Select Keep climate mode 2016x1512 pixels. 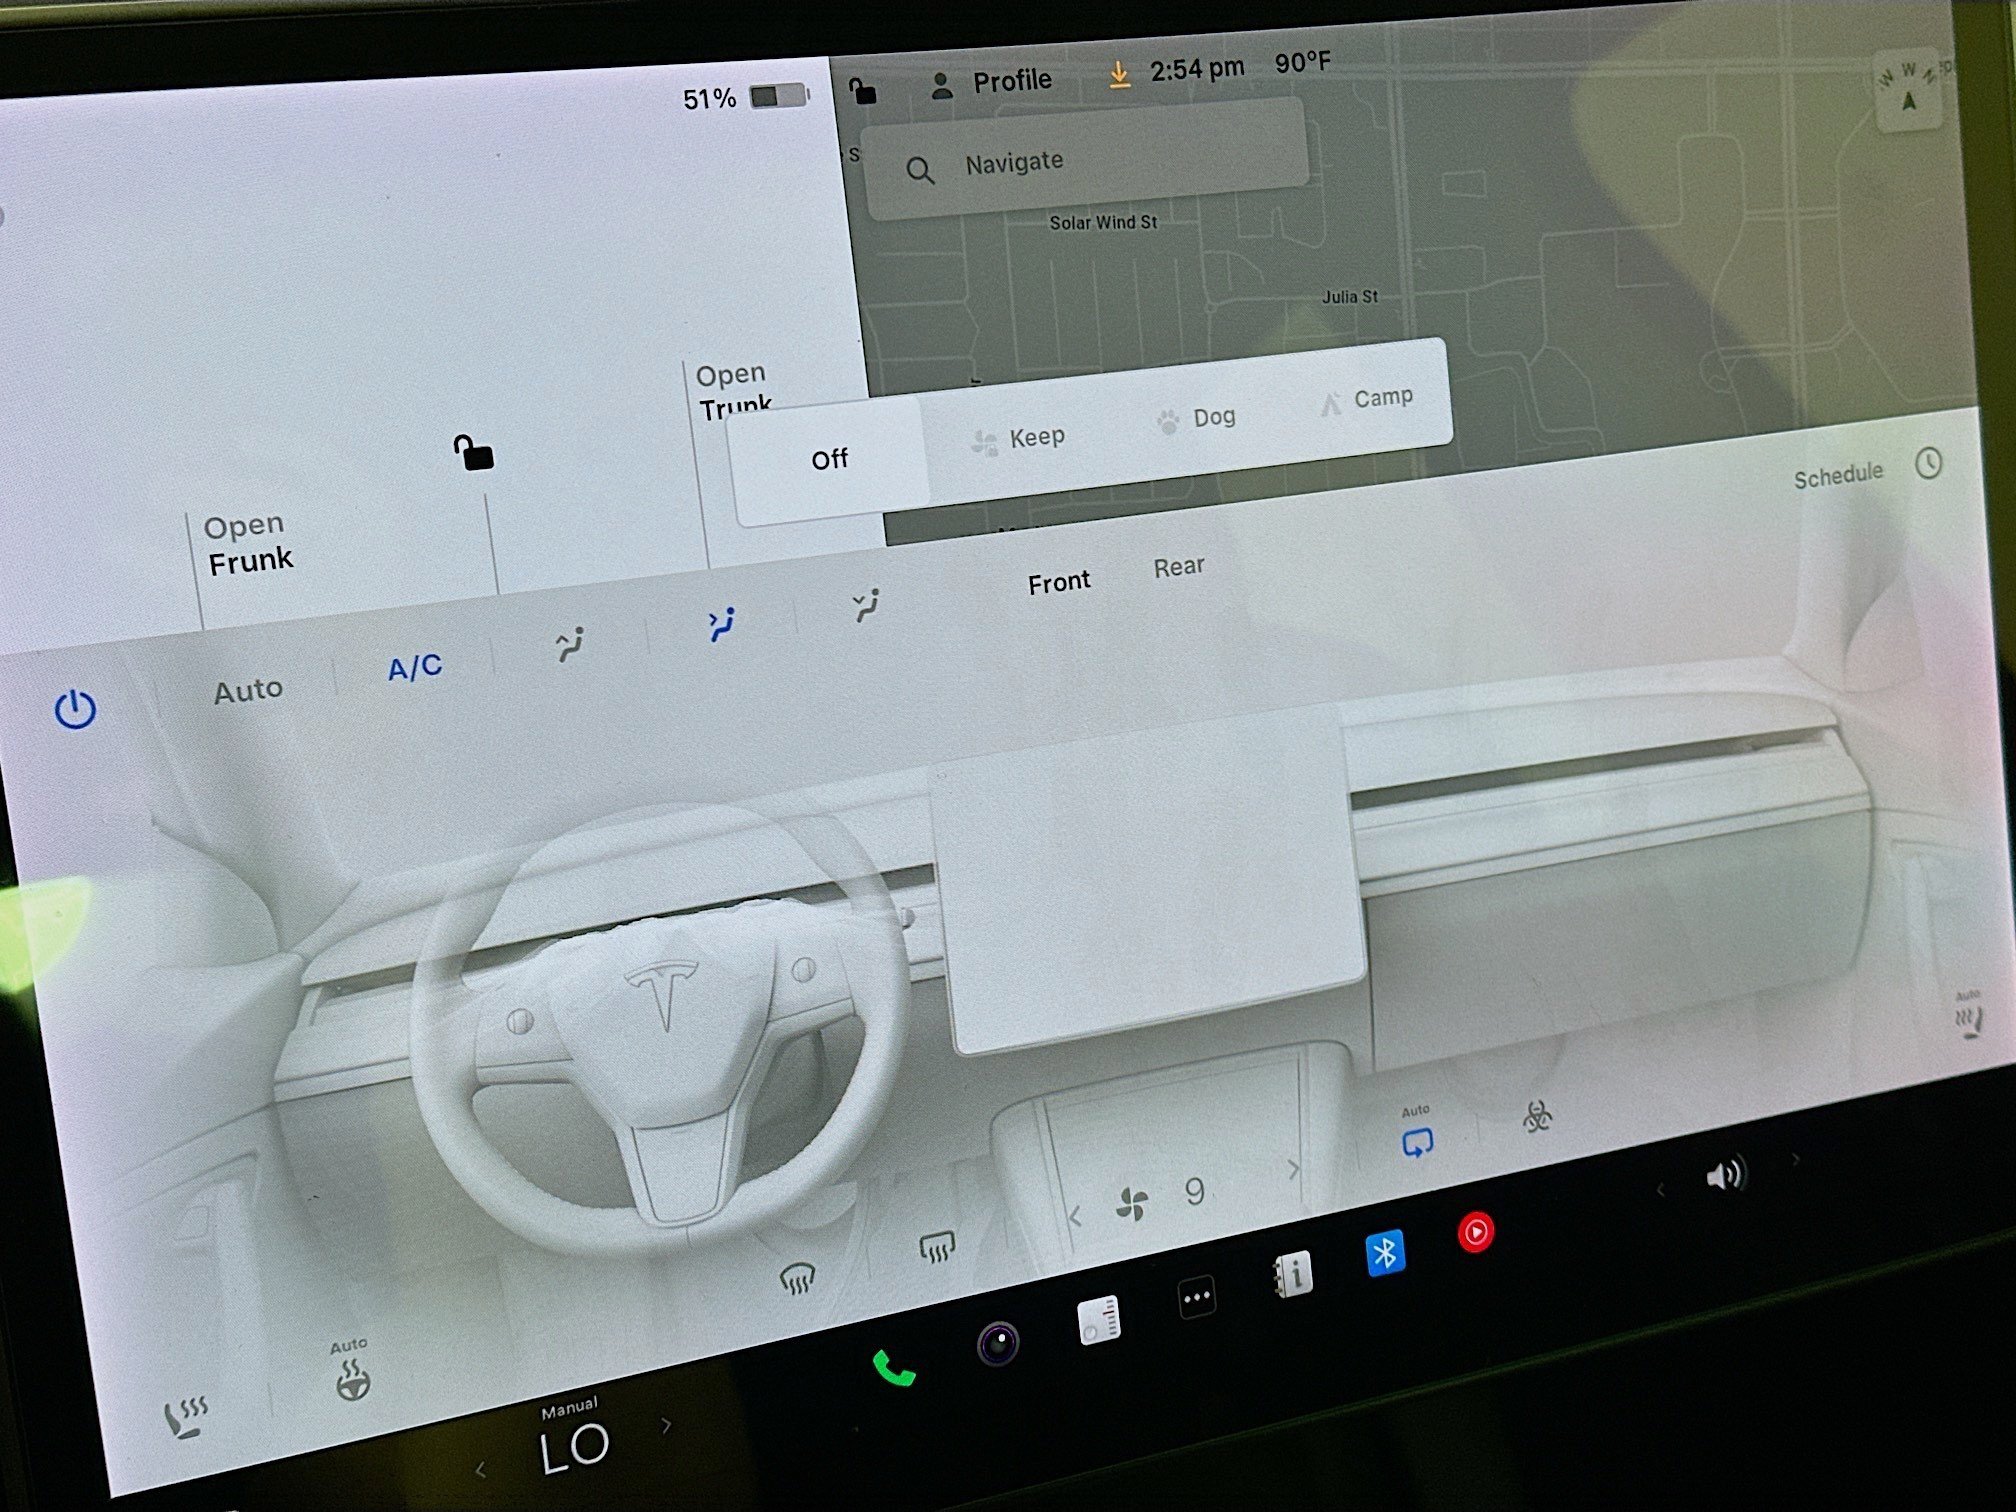coord(1018,439)
